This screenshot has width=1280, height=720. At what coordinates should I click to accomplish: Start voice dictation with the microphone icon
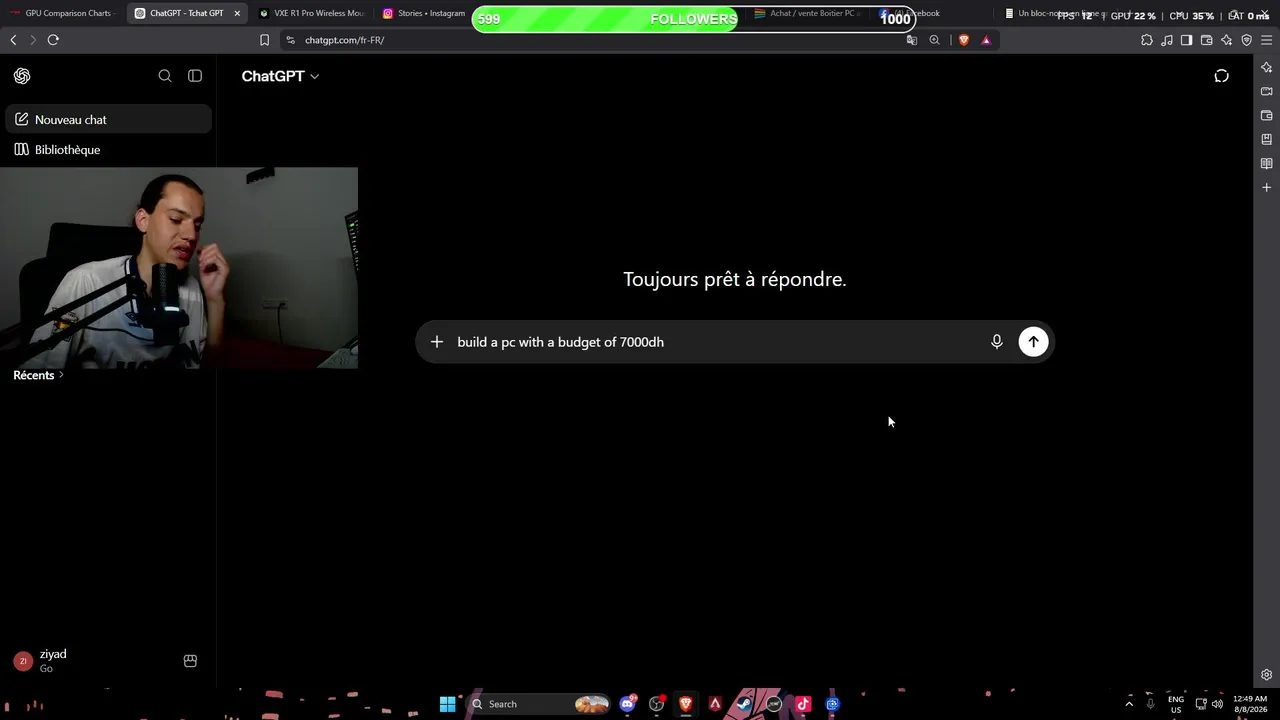click(997, 342)
